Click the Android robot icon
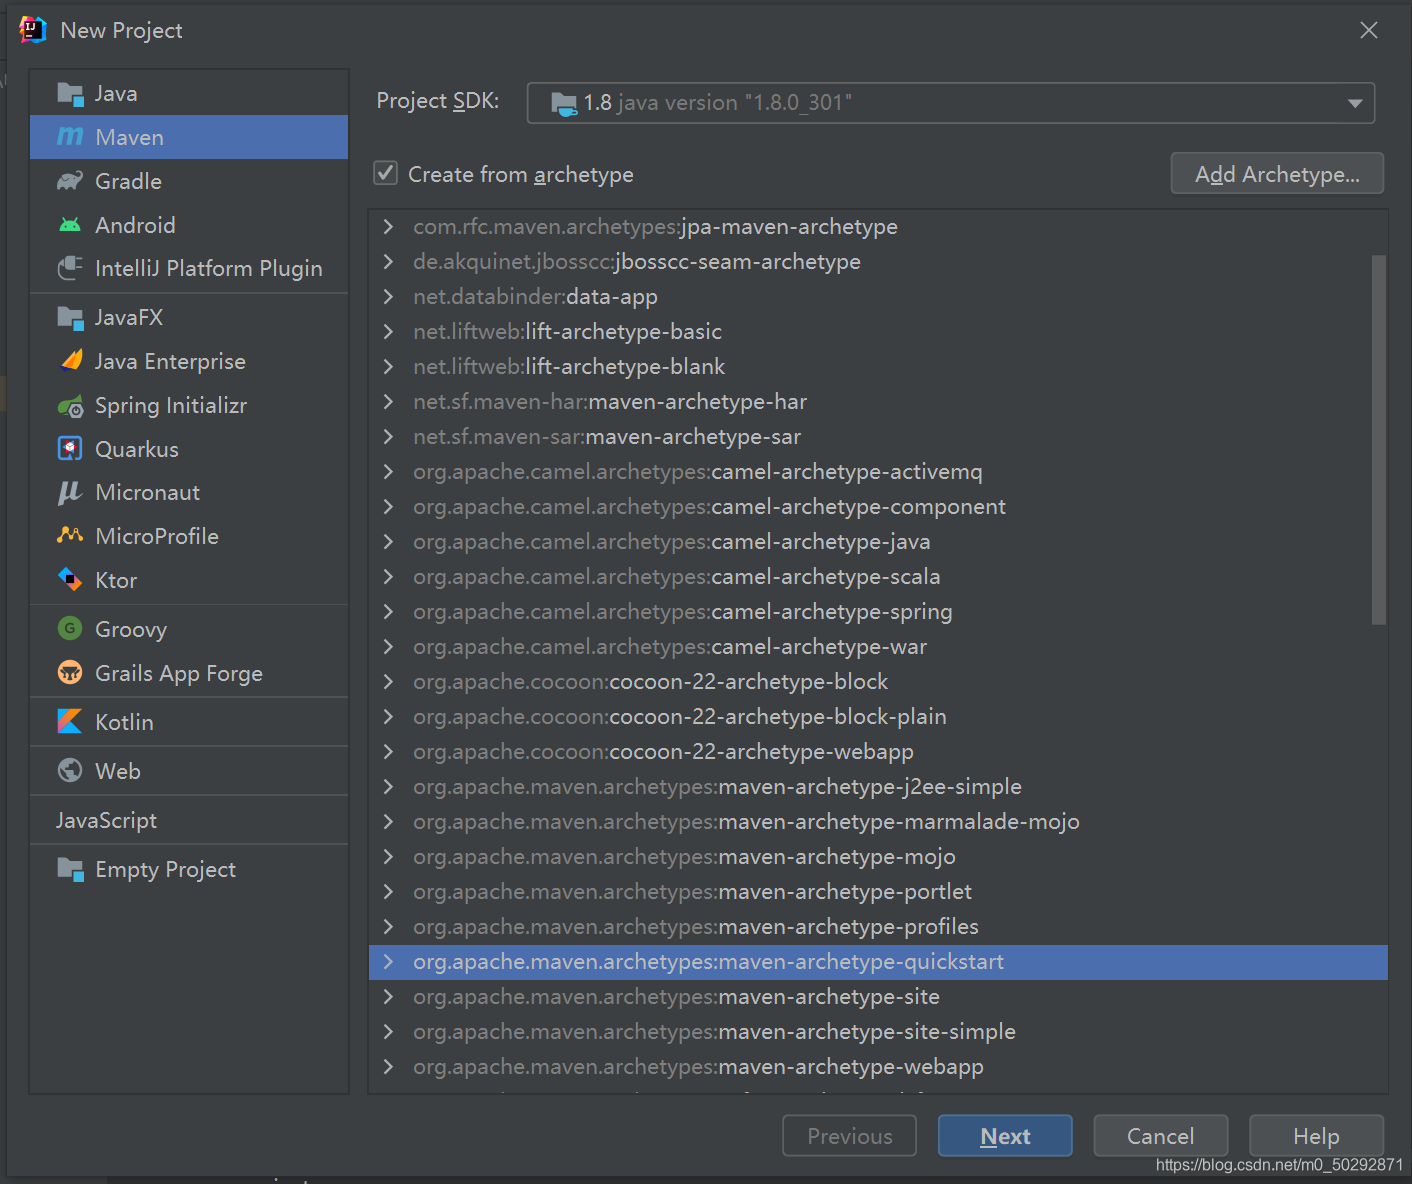1412x1184 pixels. (x=70, y=225)
